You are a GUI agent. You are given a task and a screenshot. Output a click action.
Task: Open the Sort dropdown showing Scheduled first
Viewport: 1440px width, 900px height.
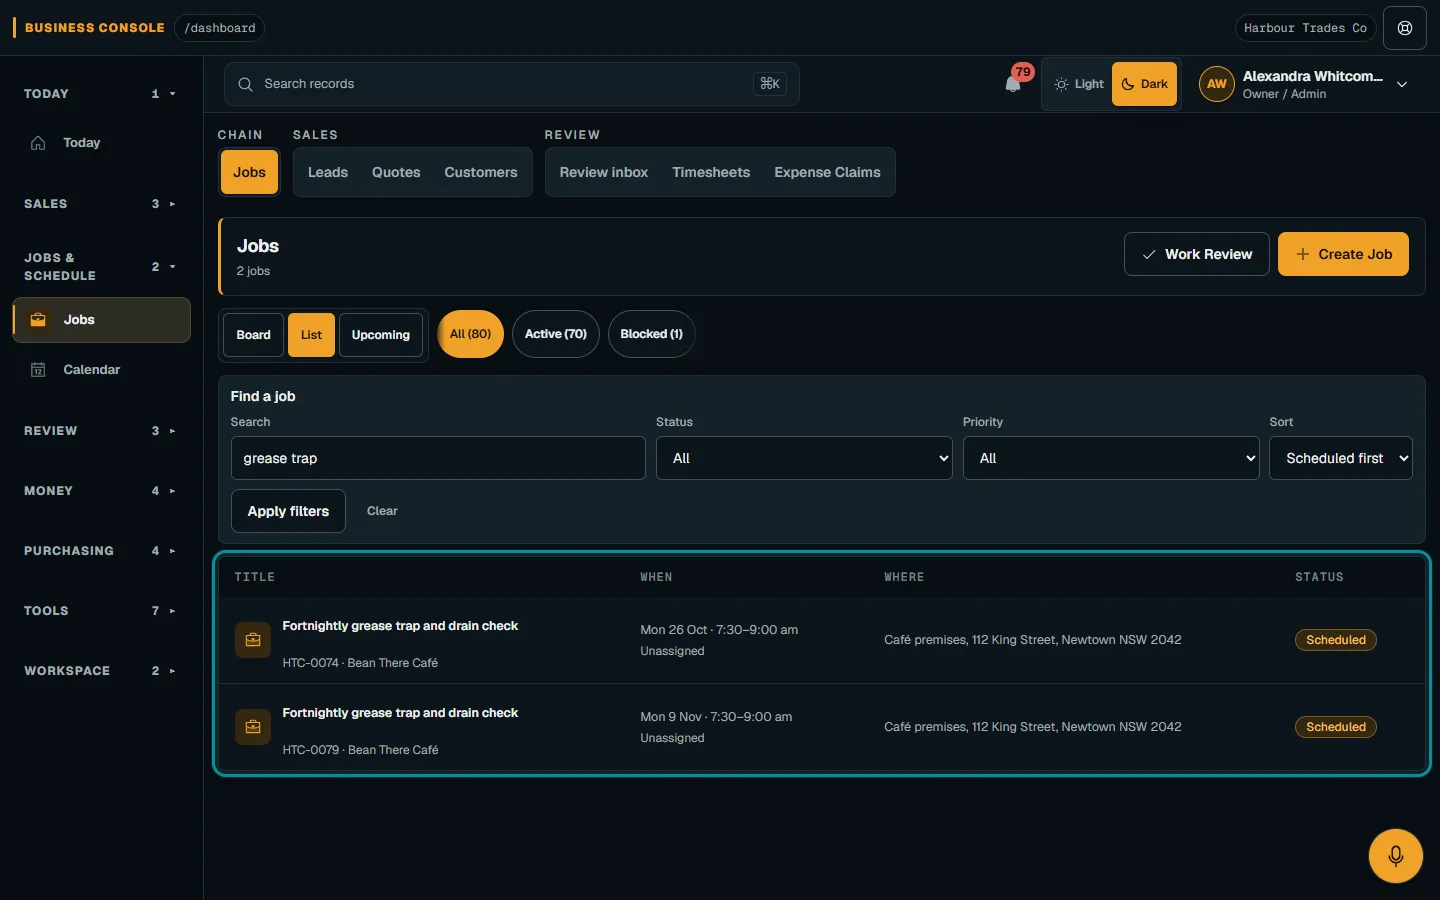click(1341, 458)
